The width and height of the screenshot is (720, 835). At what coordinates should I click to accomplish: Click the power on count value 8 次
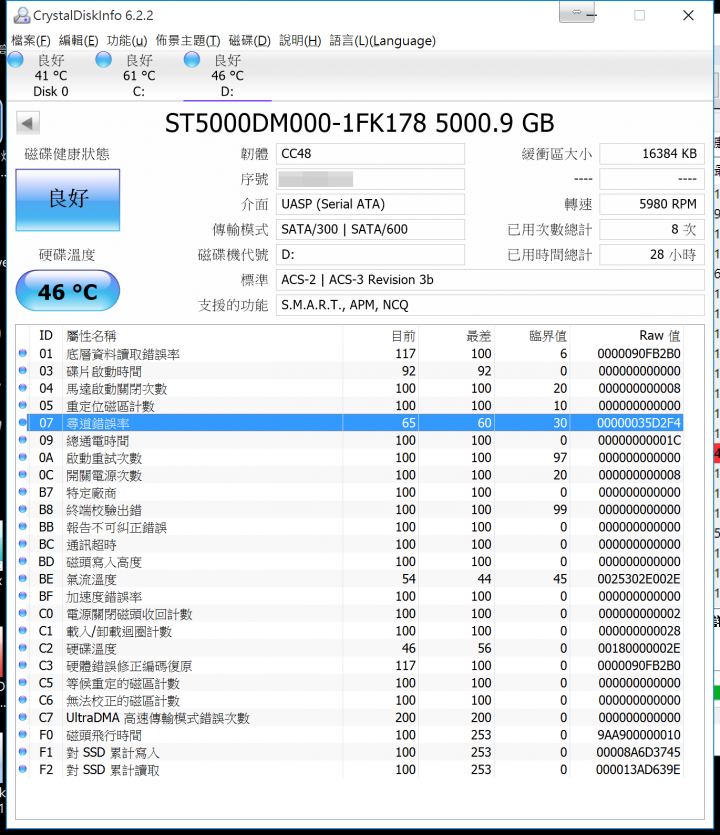pos(652,230)
